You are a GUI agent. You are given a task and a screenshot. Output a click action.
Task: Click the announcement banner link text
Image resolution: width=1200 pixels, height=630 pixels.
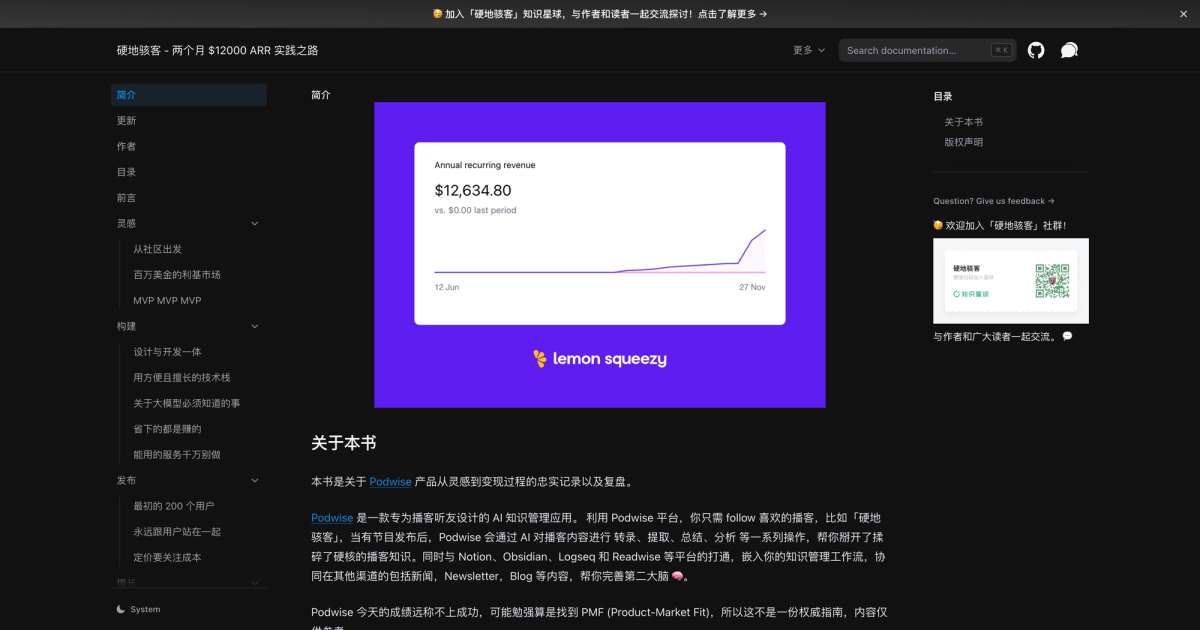point(600,14)
